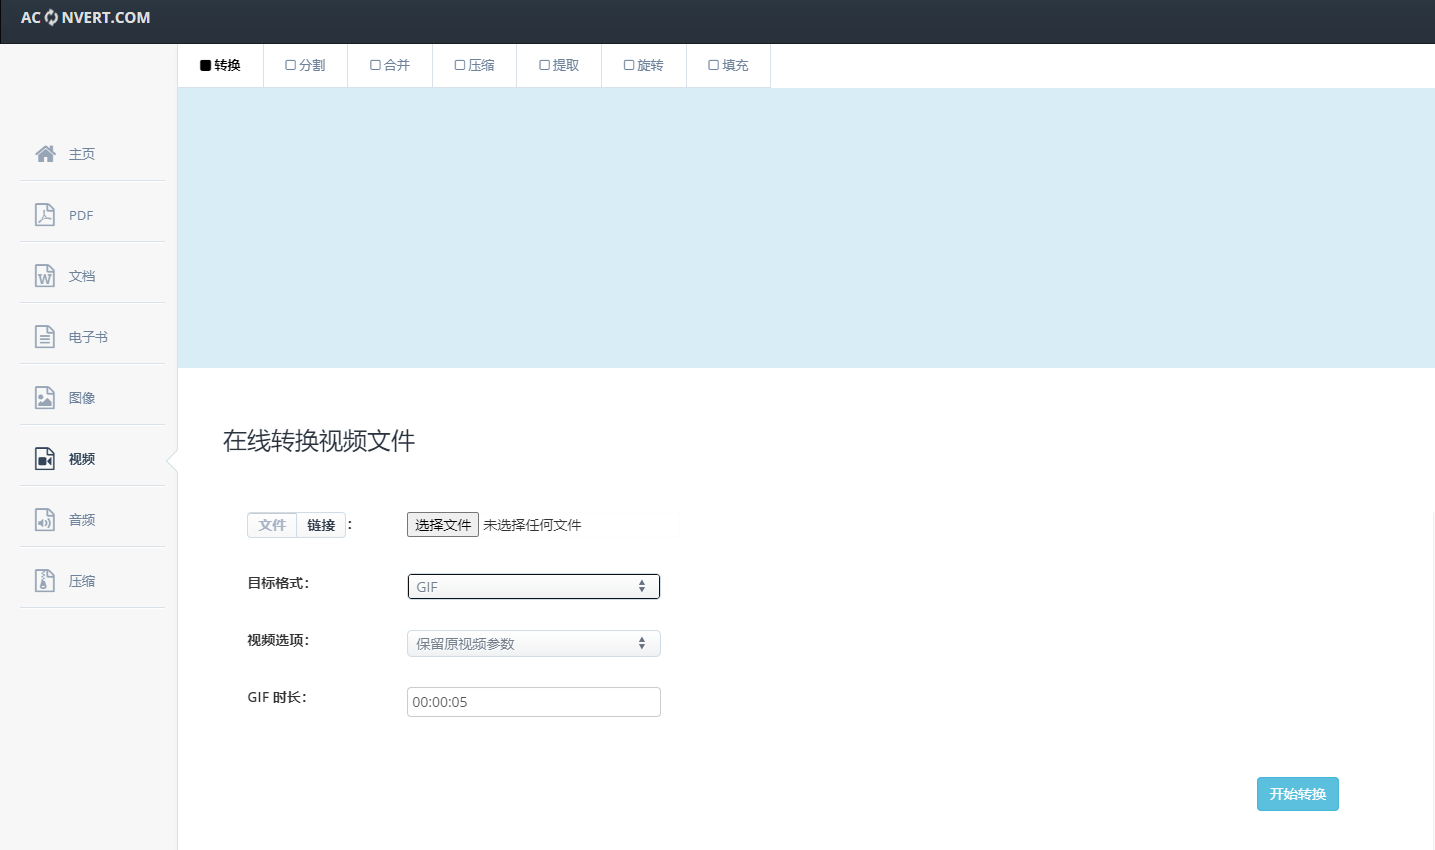The image size is (1435, 850).
Task: Open the image converter icon
Action: [45, 398]
